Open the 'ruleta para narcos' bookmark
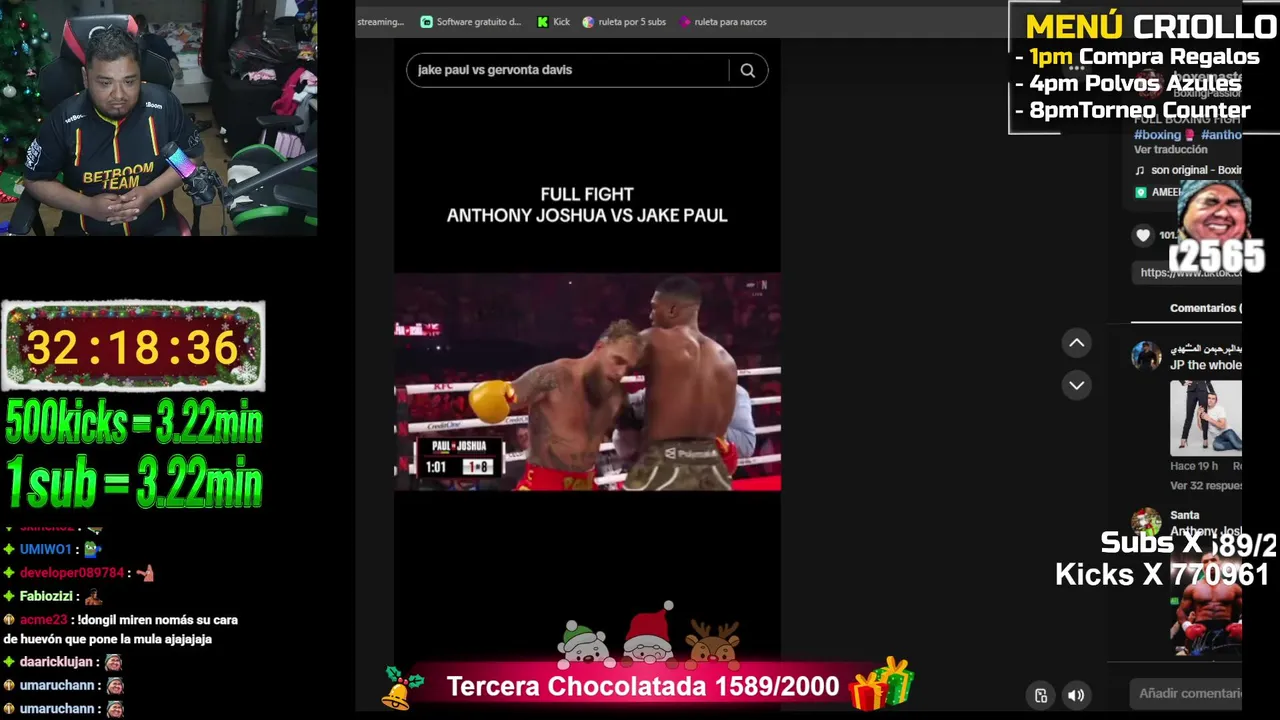 723,22
